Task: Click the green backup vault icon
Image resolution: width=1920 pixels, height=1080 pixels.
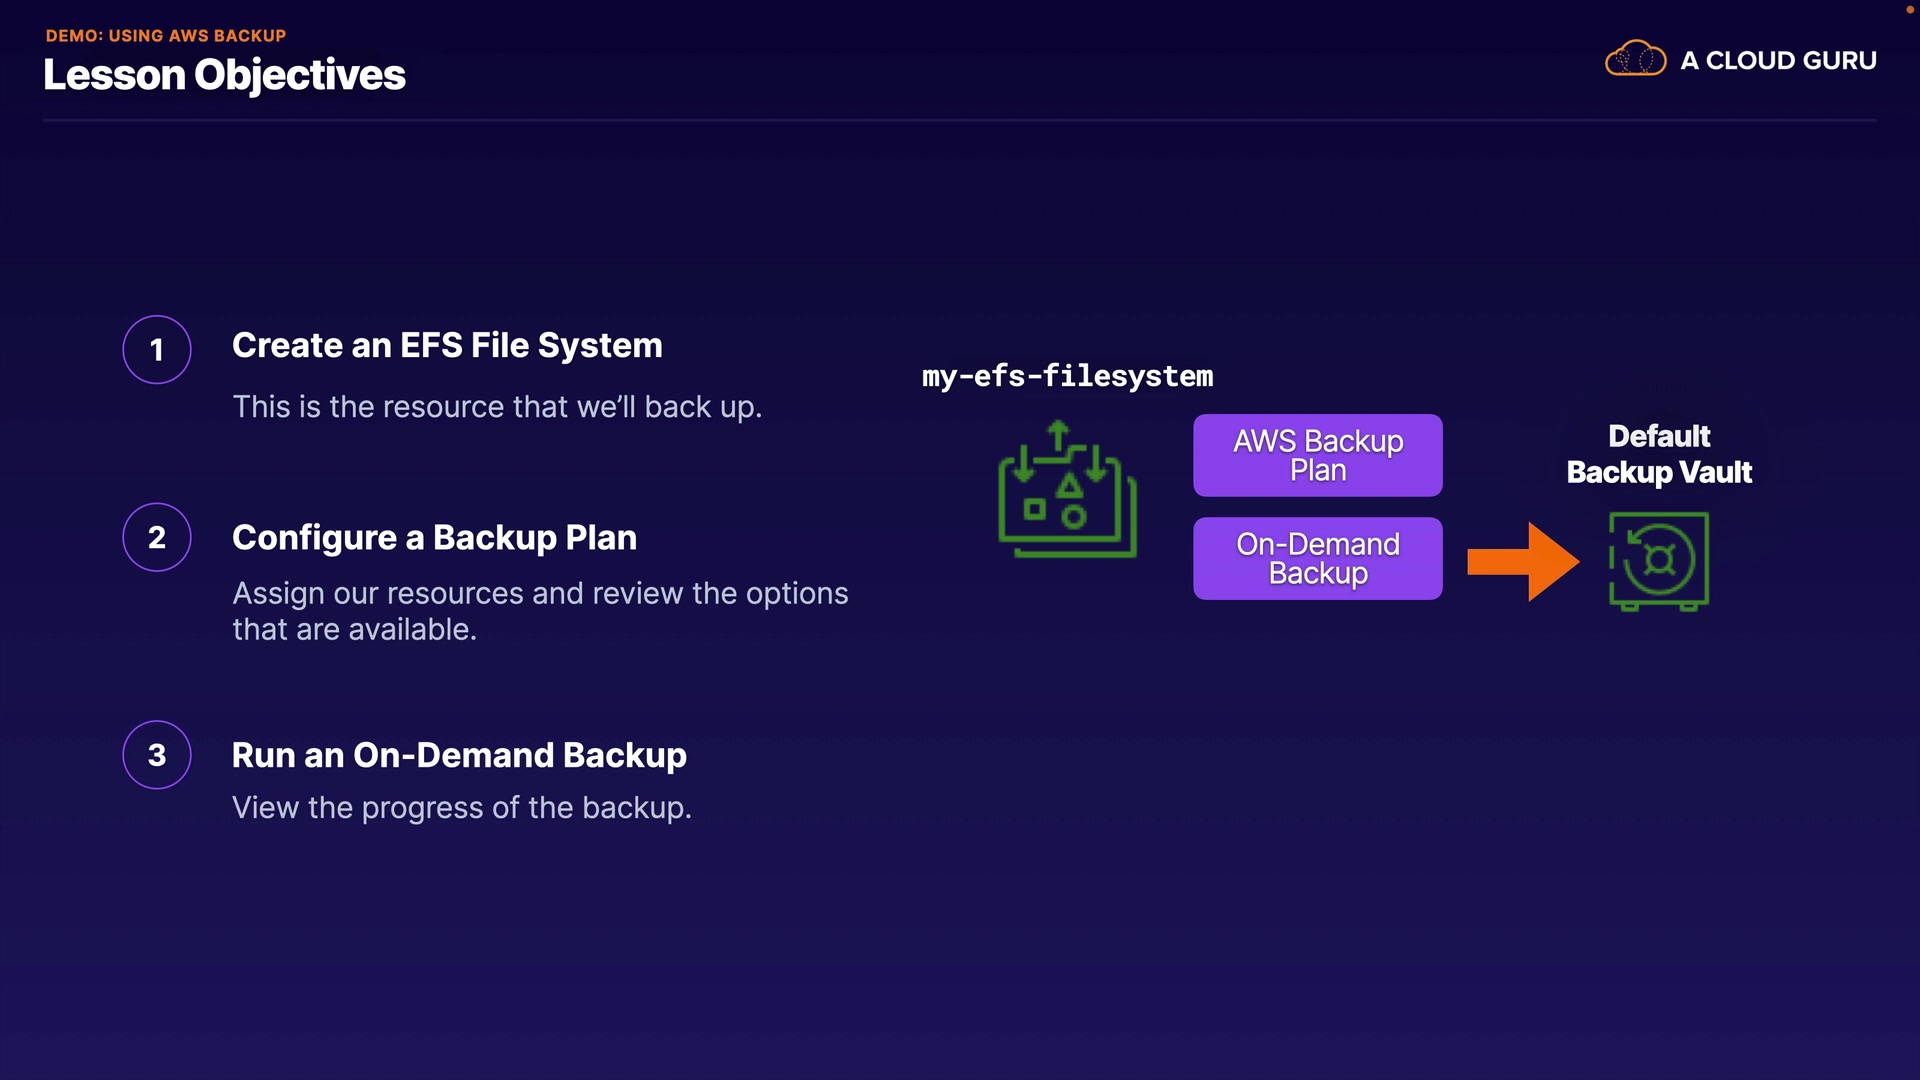Action: coord(1658,561)
